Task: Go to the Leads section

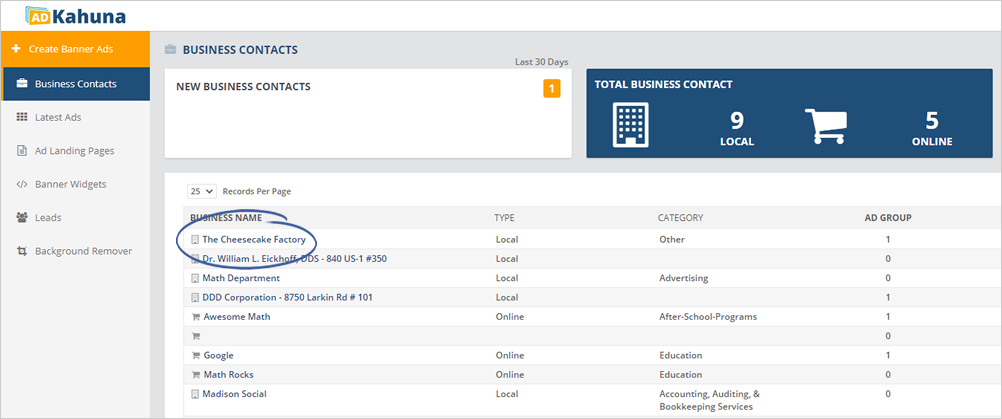Action: [x=49, y=217]
